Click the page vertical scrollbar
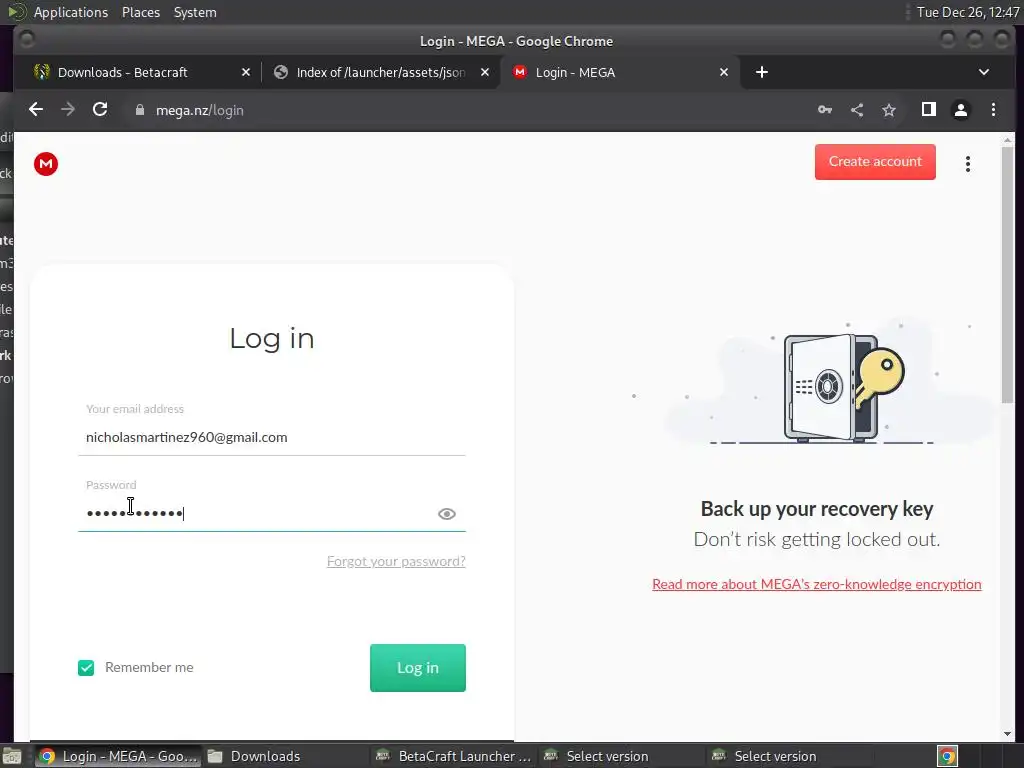1024x768 pixels. (1008, 274)
